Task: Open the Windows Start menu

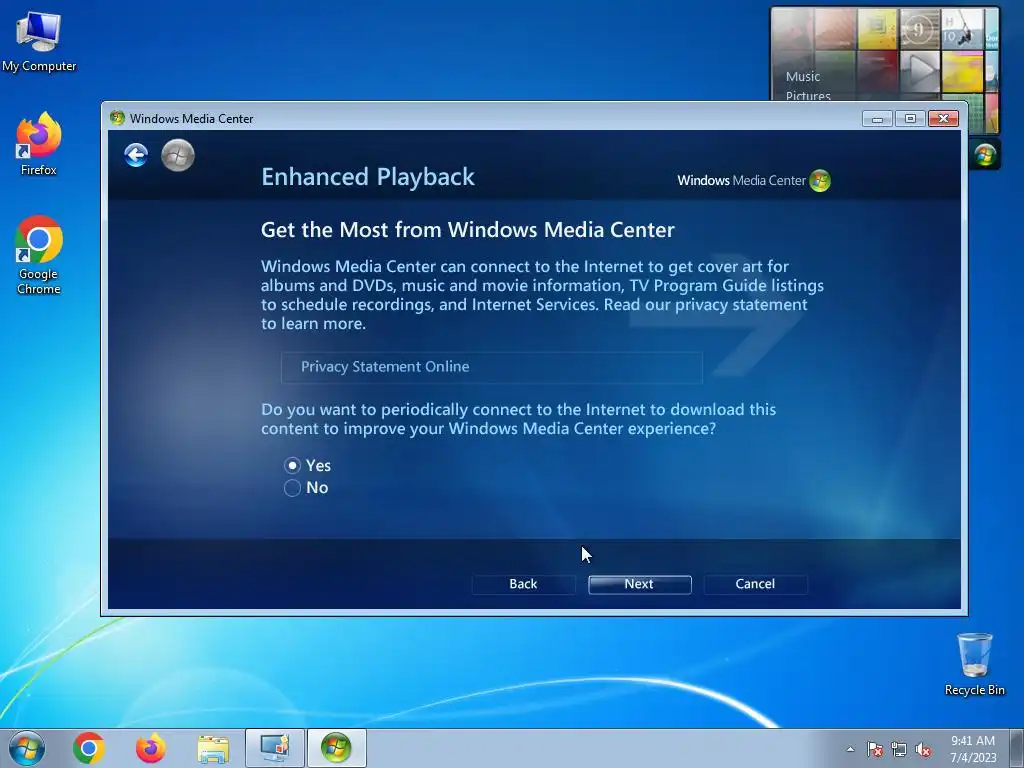Action: pyautogui.click(x=27, y=748)
